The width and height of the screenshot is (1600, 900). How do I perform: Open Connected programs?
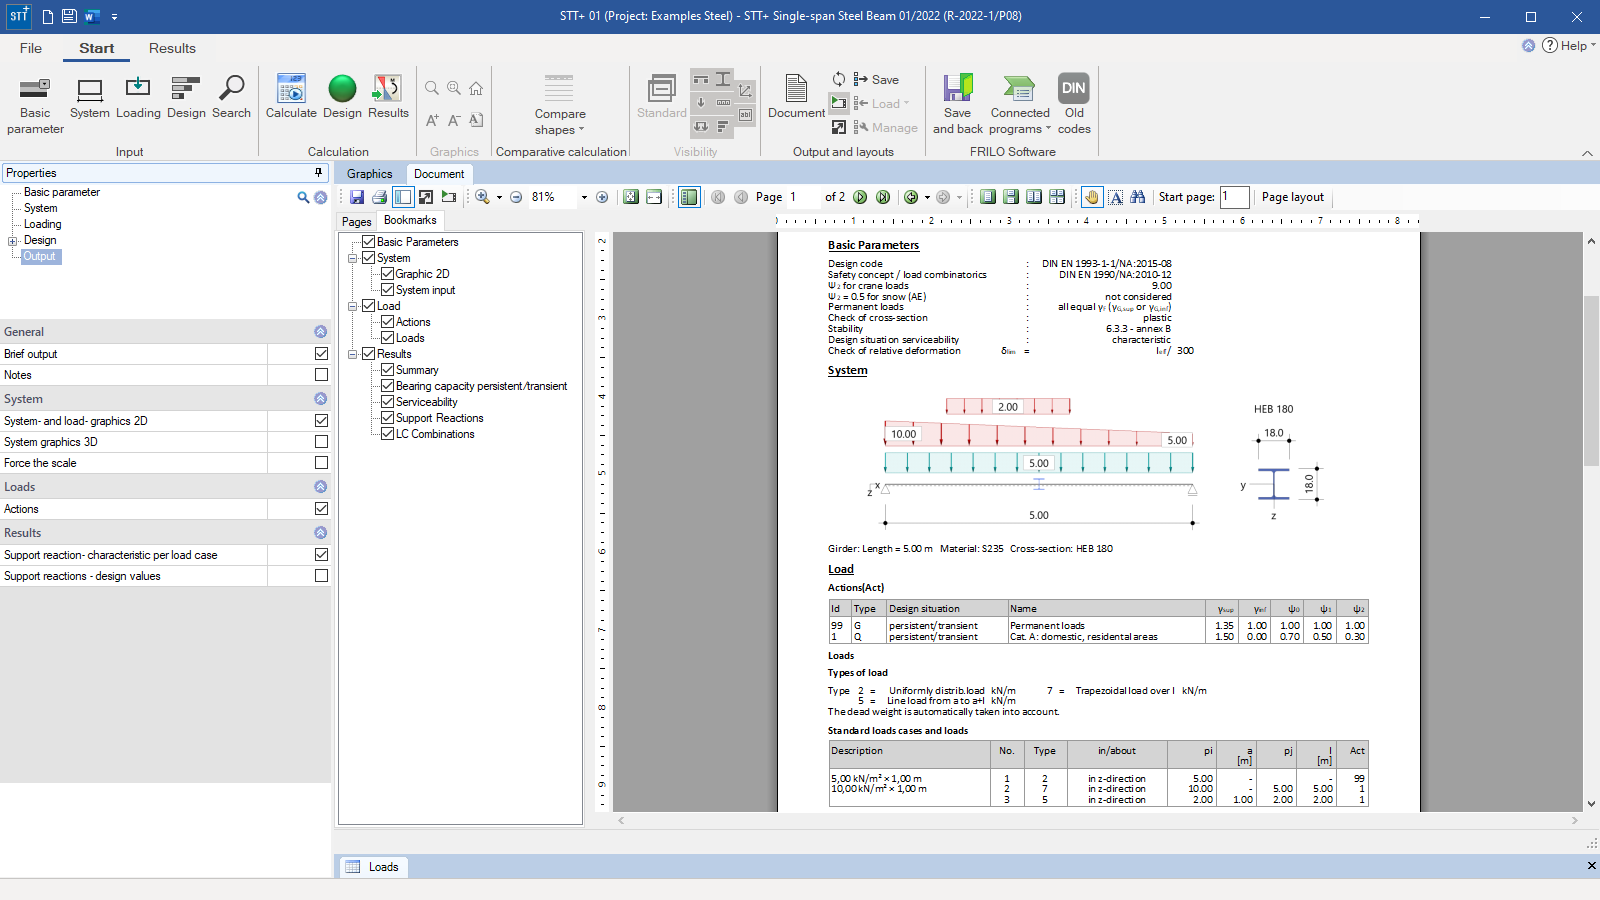click(1020, 104)
